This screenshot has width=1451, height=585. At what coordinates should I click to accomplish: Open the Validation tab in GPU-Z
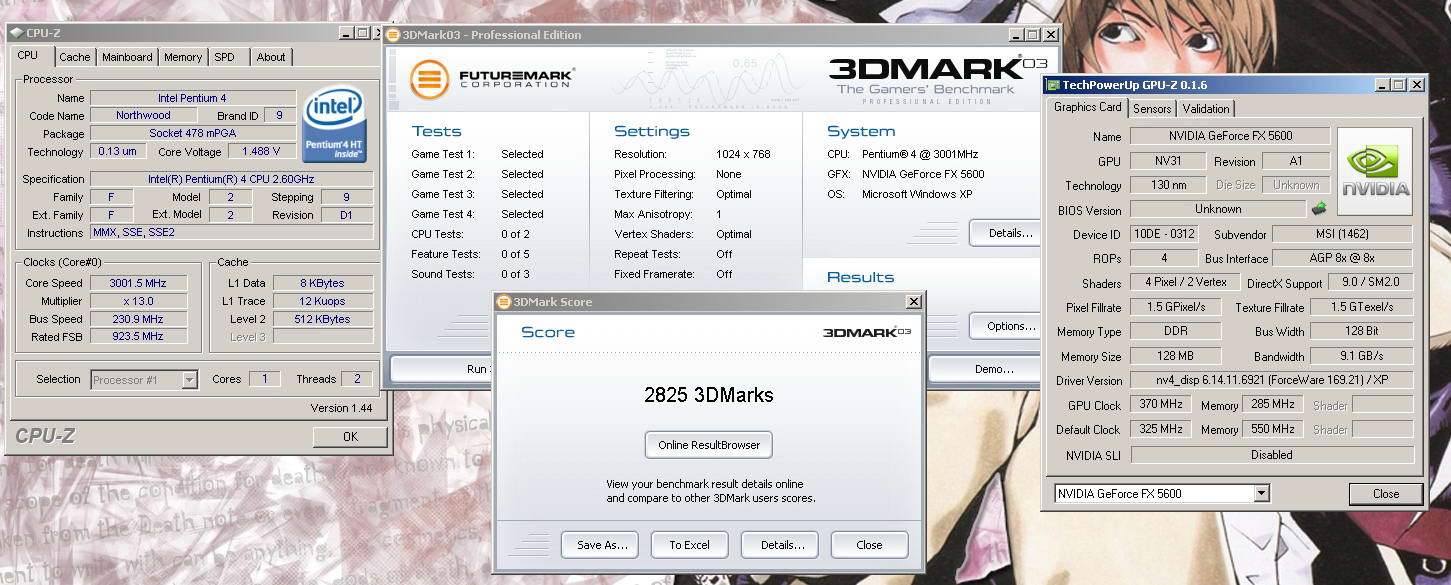1206,108
